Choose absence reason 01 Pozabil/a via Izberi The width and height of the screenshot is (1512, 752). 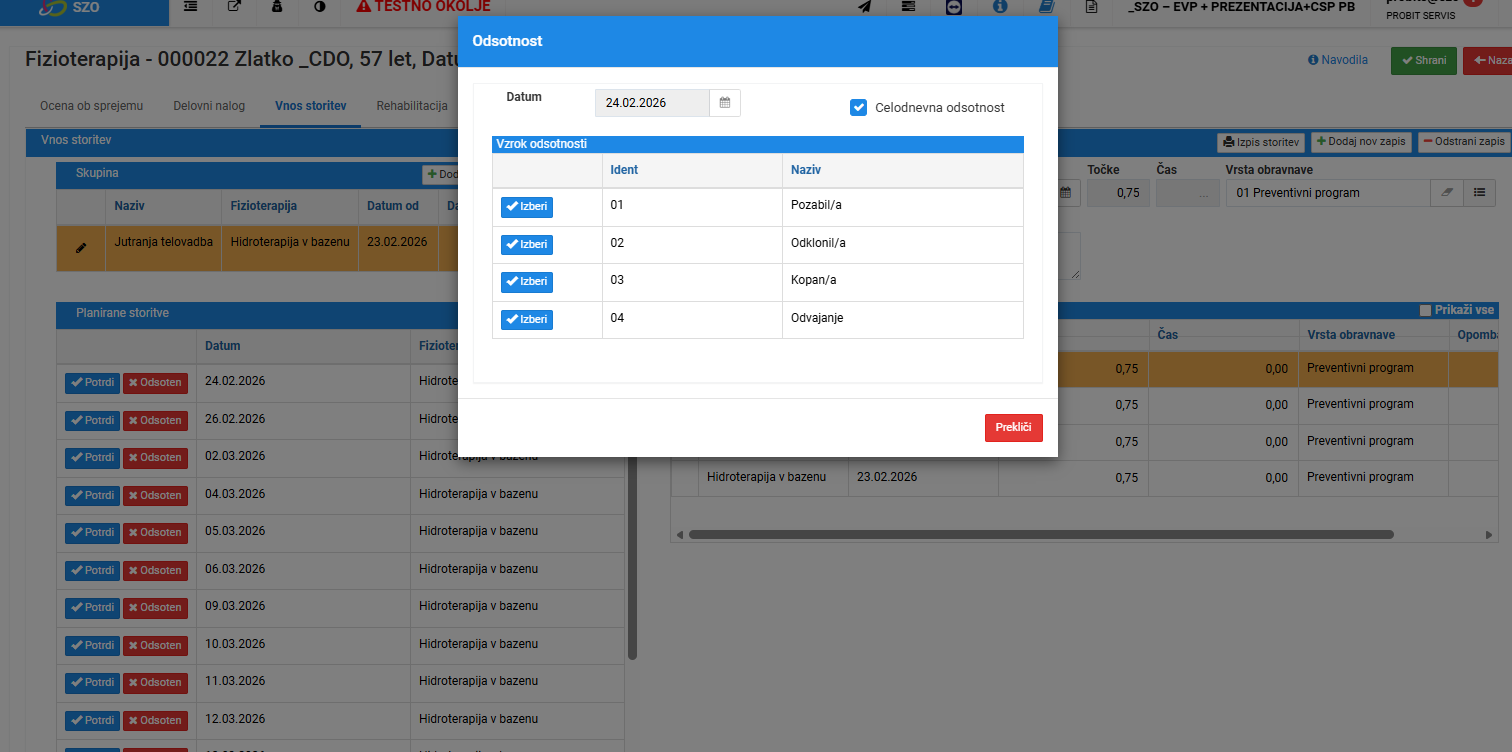[x=527, y=207]
